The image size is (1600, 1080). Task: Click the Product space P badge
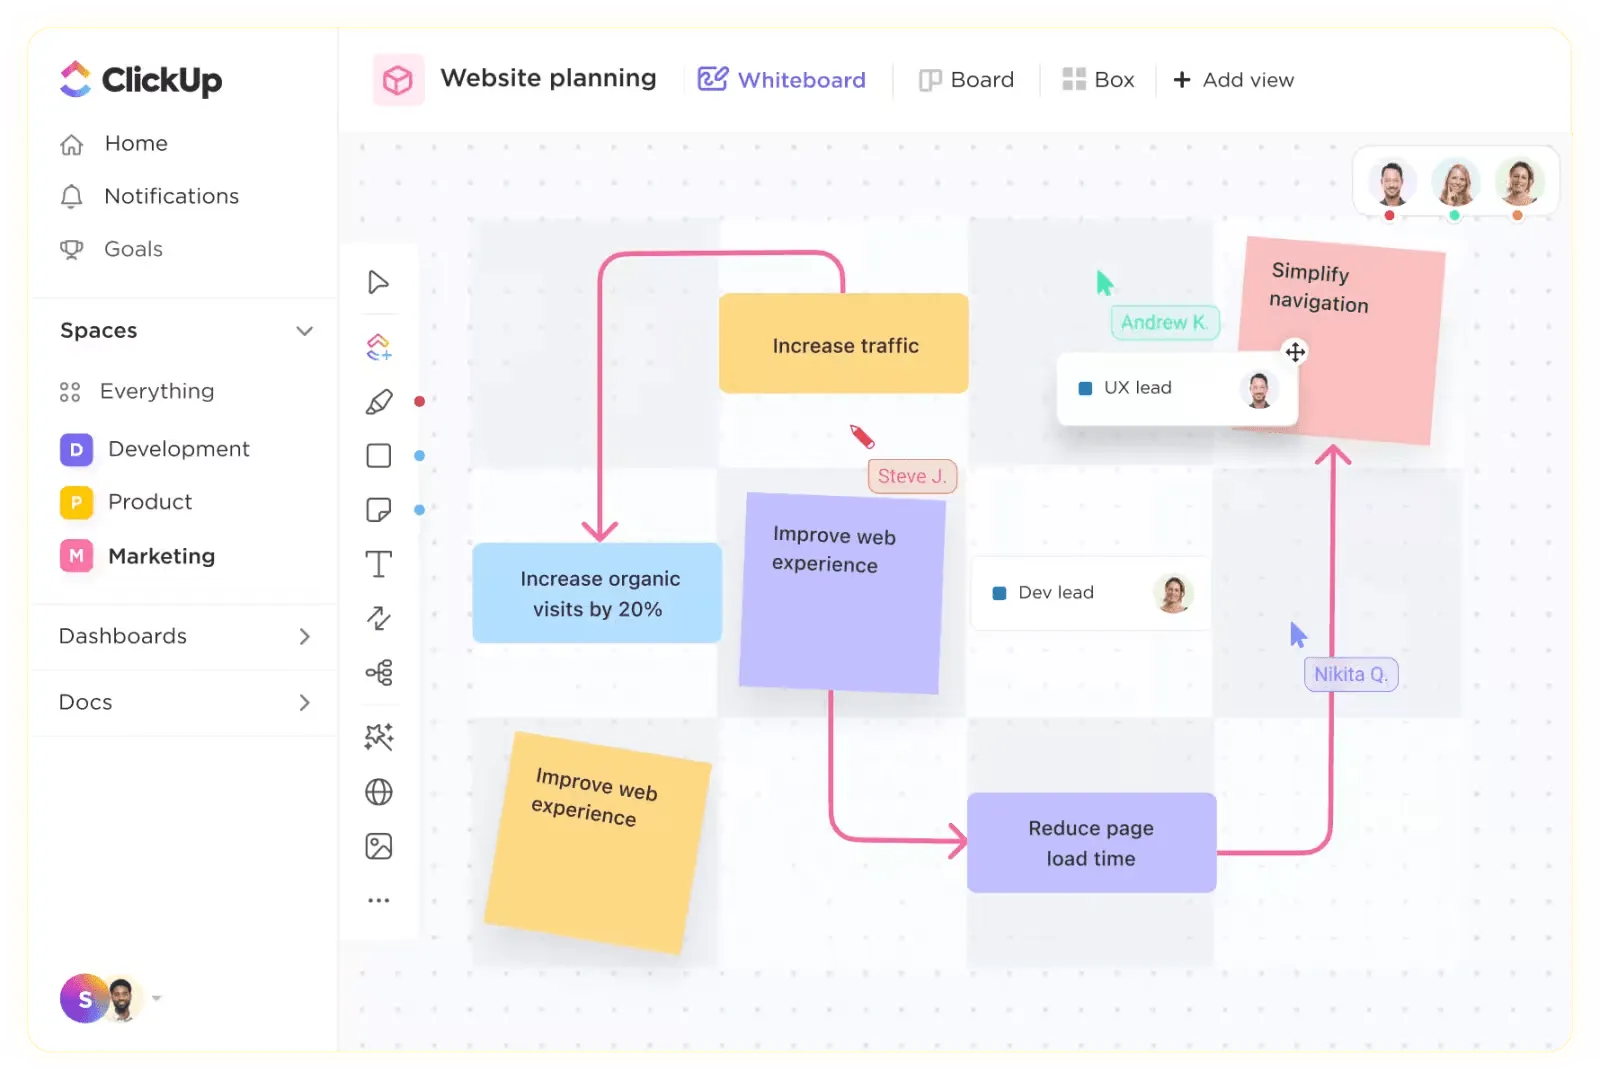(x=77, y=502)
